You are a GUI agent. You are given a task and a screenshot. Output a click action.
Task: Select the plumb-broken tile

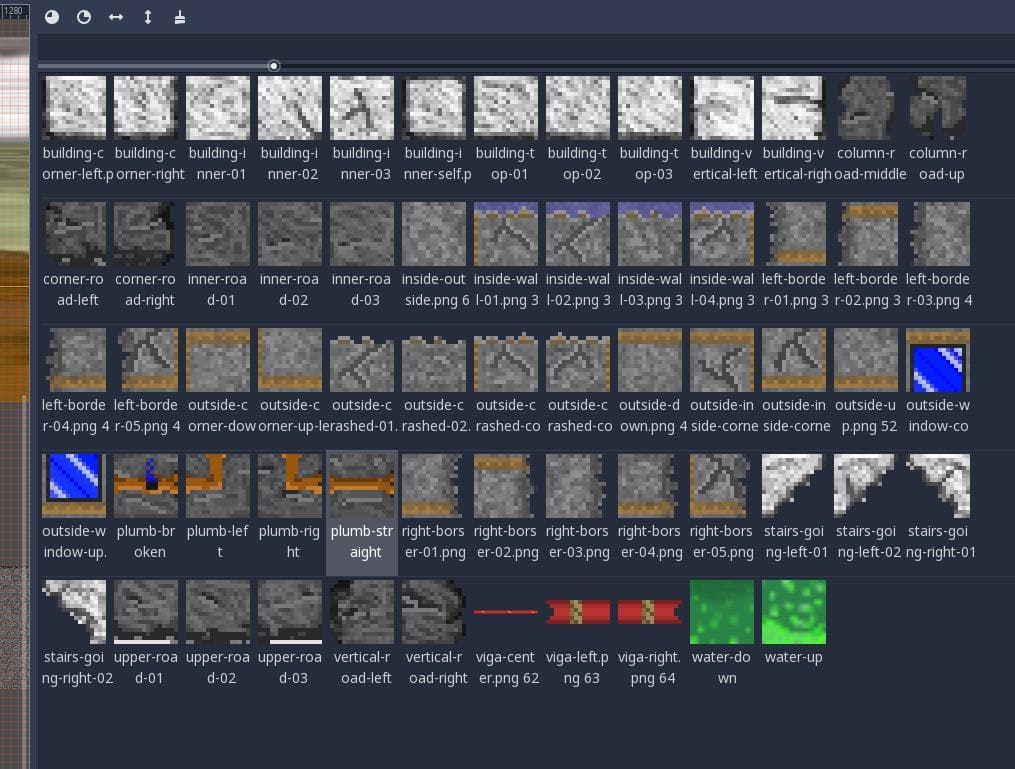click(x=146, y=507)
